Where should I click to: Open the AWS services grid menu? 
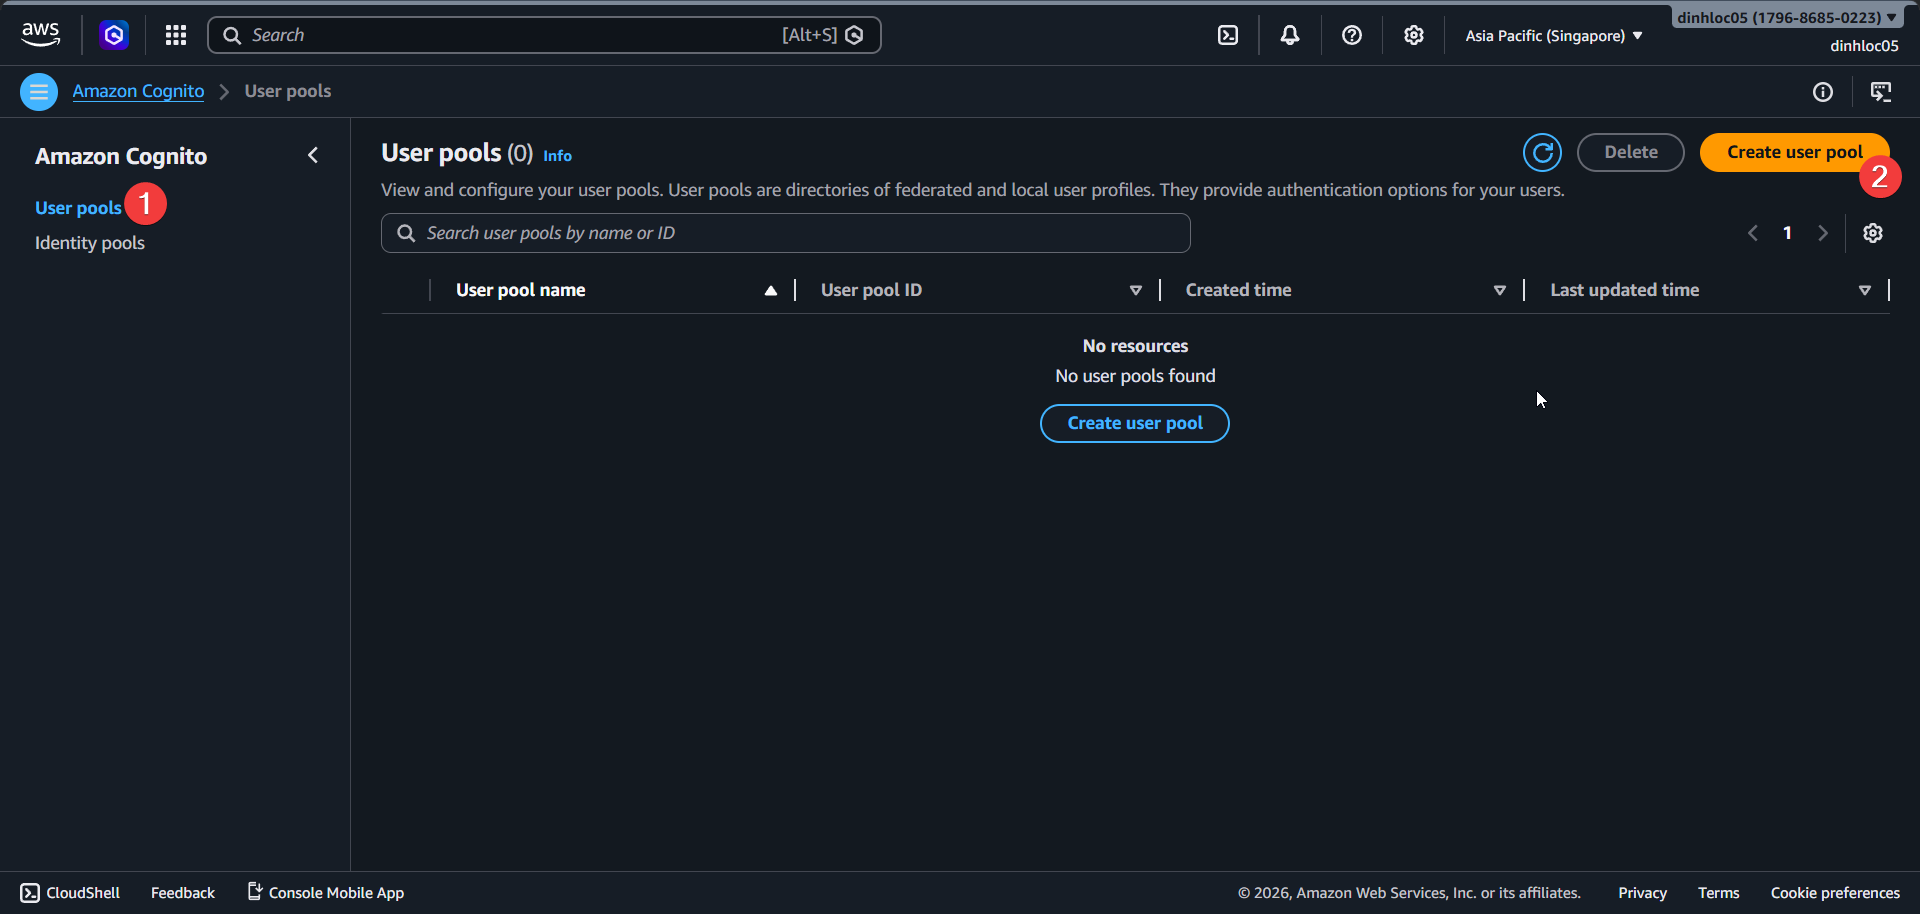(x=175, y=34)
